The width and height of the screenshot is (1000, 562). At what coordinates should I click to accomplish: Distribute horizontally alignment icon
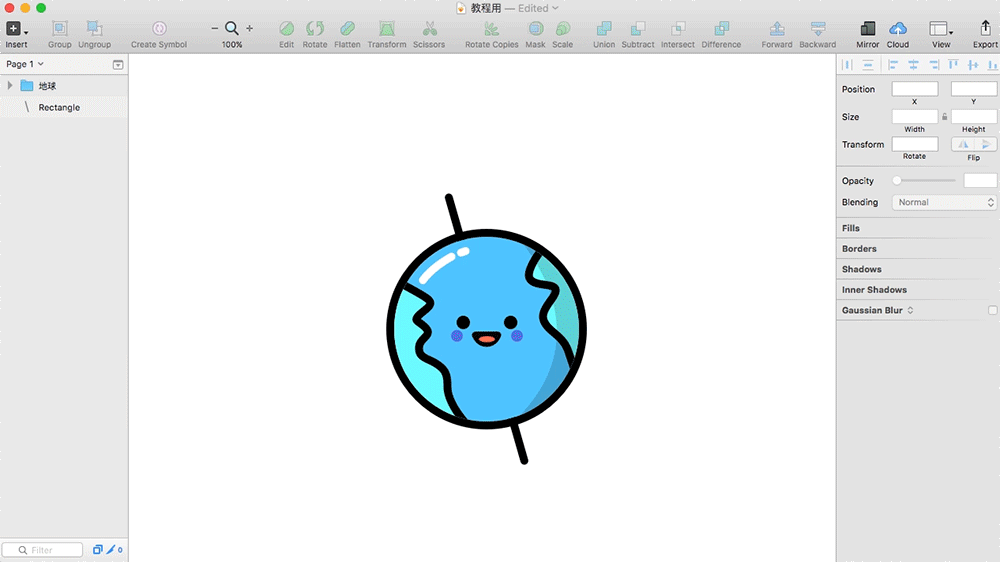pyautogui.click(x=848, y=64)
